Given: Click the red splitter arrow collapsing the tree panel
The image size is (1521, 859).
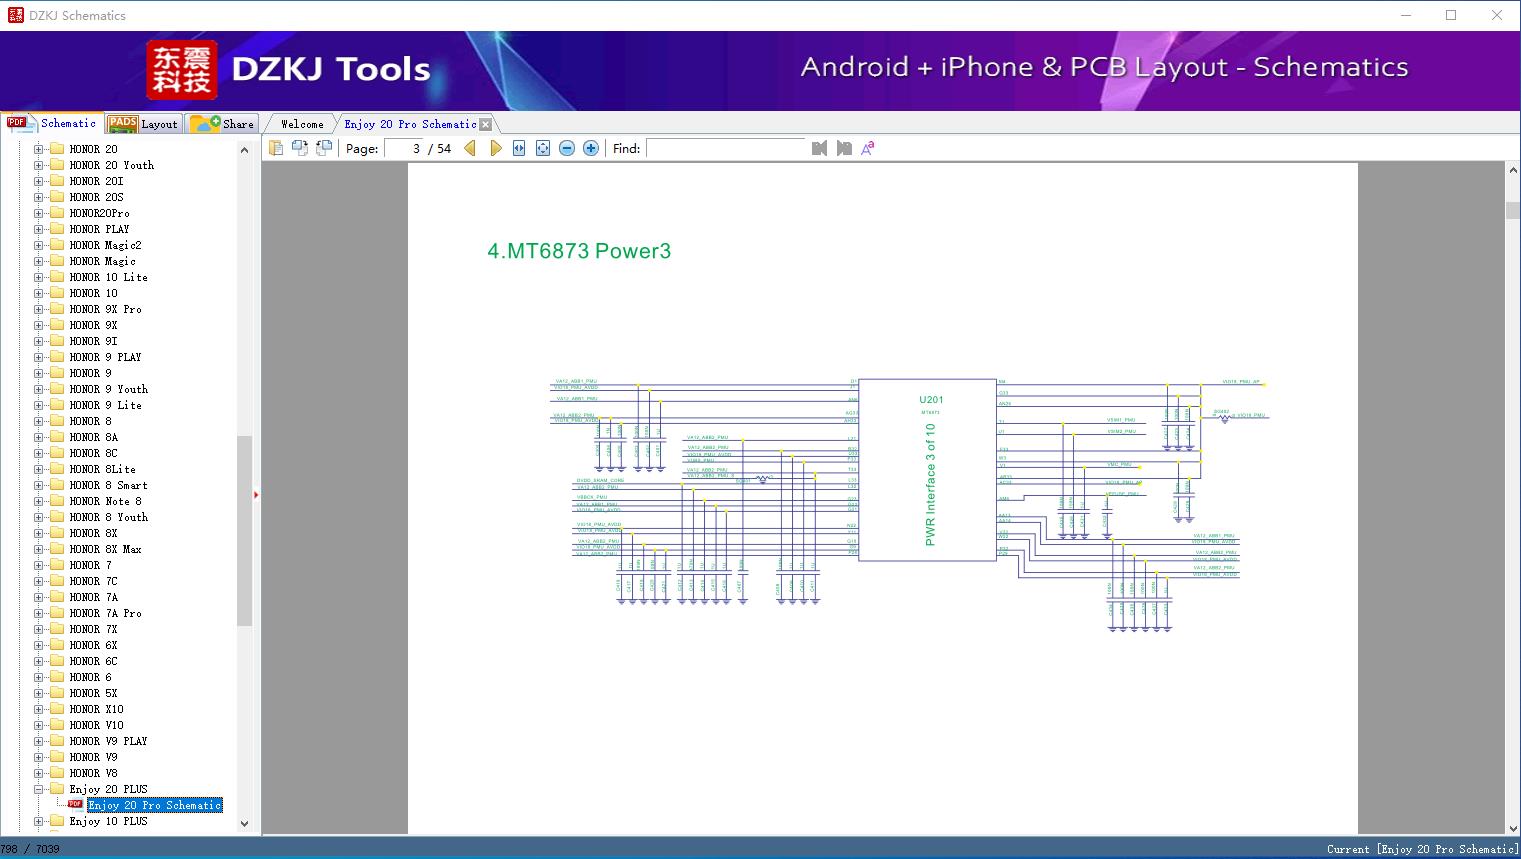Looking at the screenshot, I should (256, 494).
